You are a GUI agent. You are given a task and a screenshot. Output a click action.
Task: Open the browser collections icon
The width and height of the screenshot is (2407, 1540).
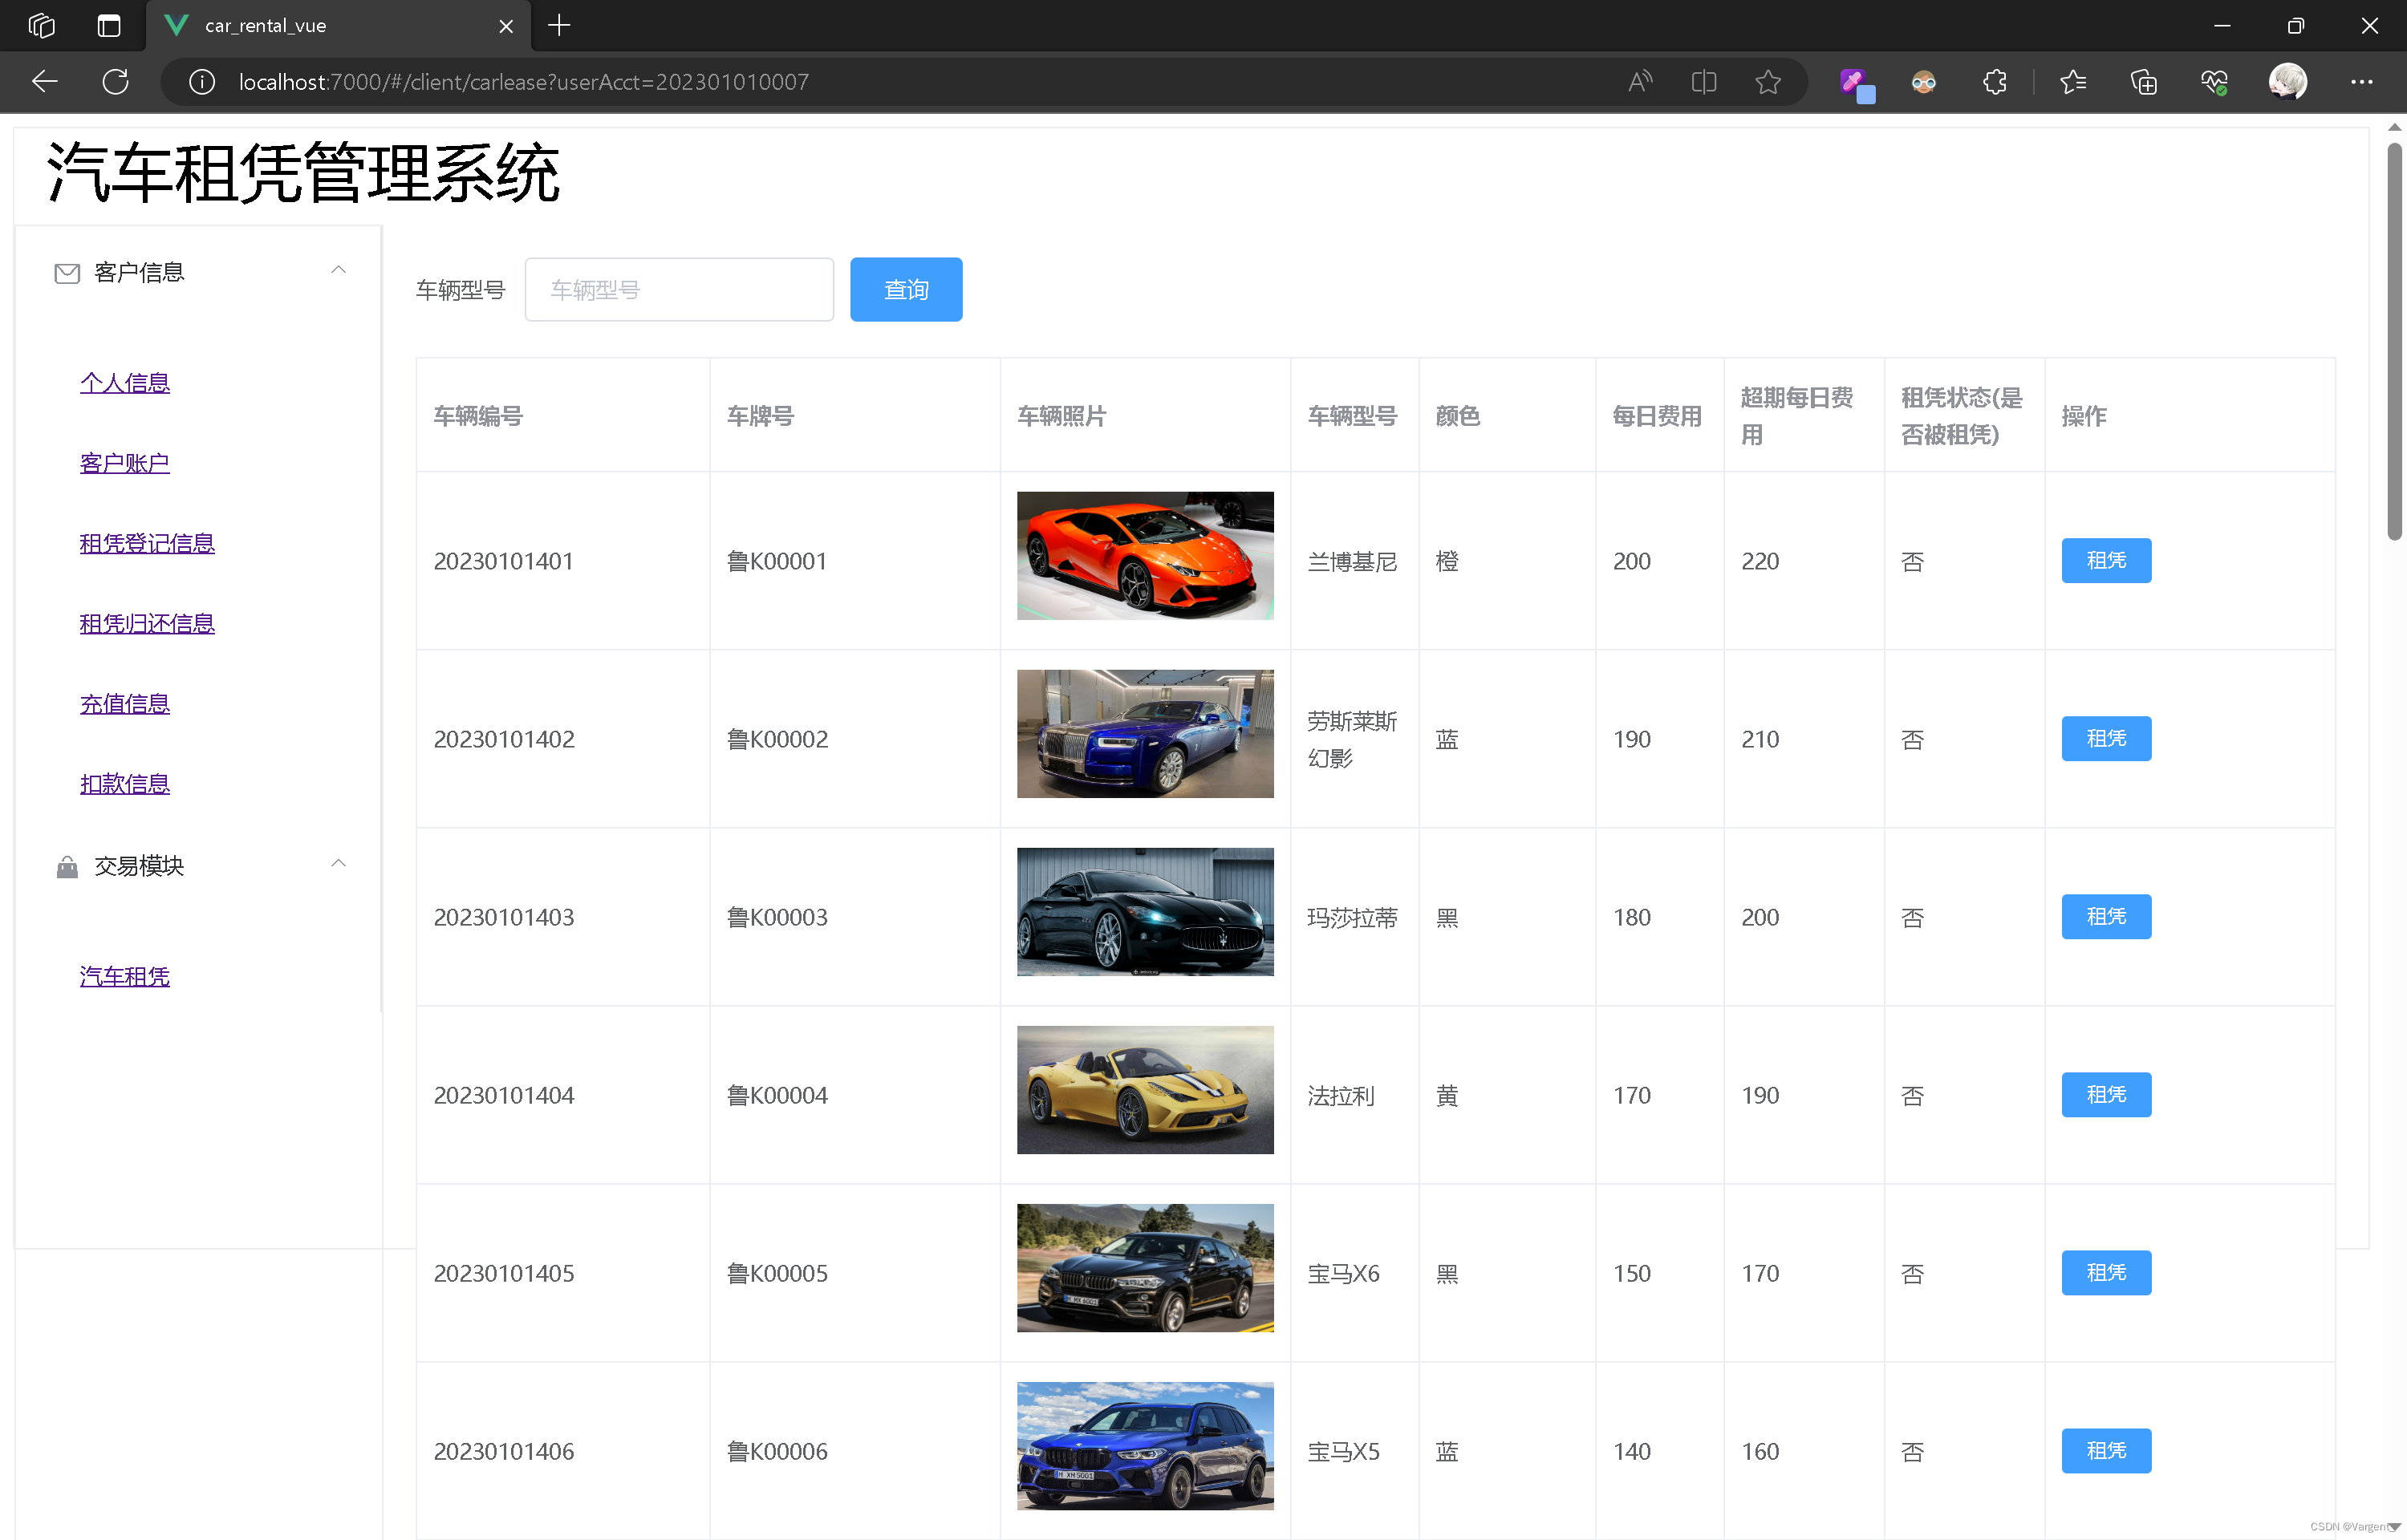pos(2143,82)
